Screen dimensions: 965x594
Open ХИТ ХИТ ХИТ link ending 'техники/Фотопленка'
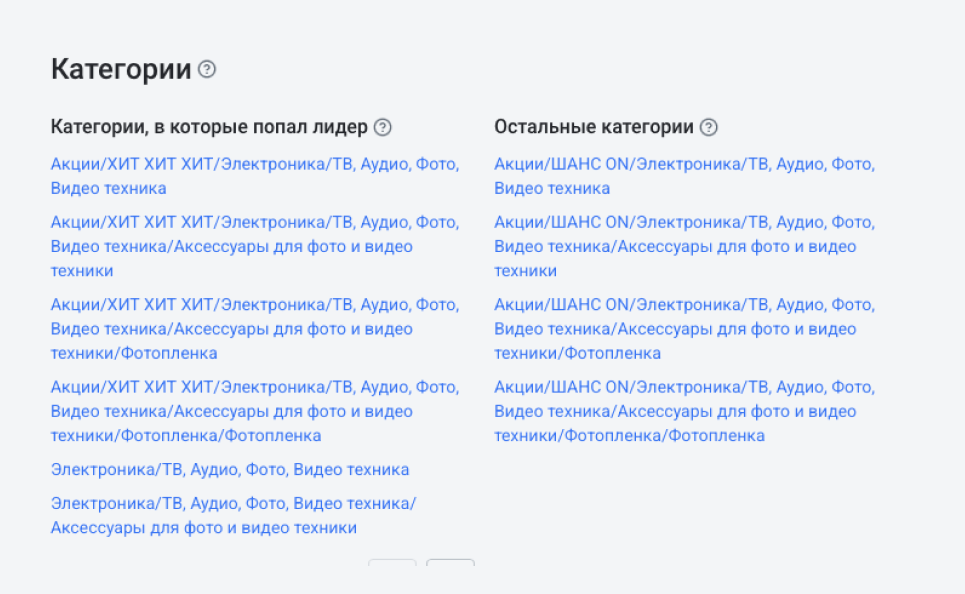[255, 329]
